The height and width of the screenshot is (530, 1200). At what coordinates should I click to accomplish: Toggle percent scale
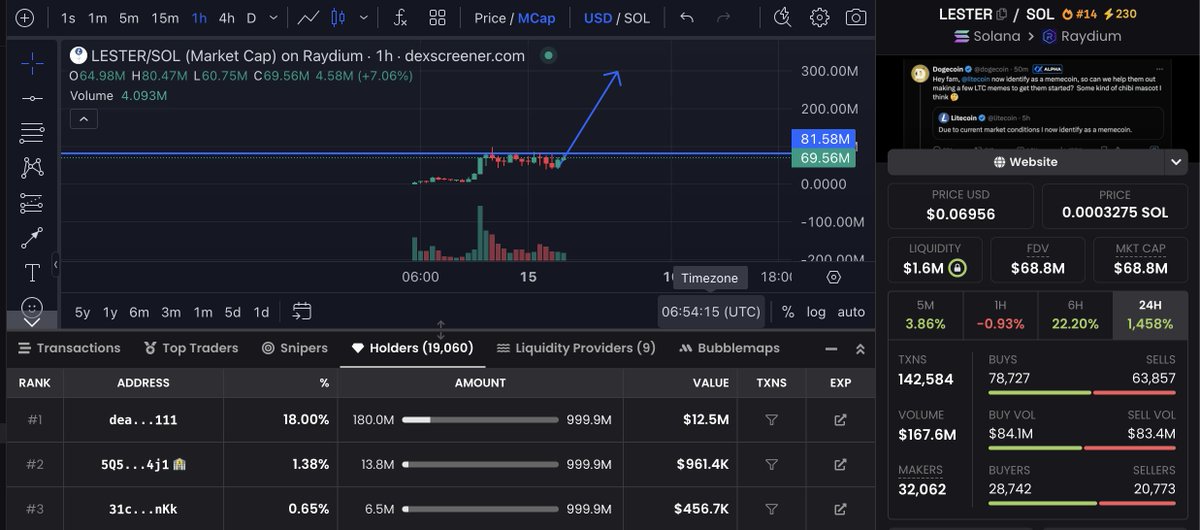click(x=788, y=312)
